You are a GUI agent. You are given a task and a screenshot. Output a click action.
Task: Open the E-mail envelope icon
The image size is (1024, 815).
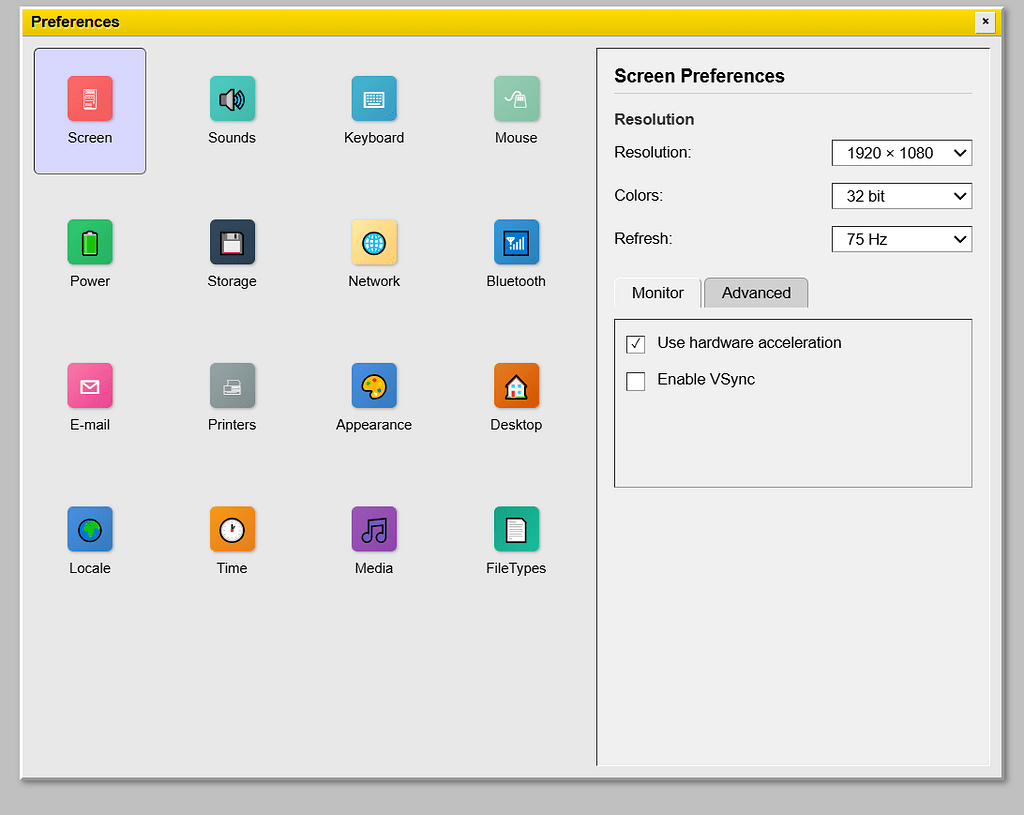pyautogui.click(x=90, y=386)
